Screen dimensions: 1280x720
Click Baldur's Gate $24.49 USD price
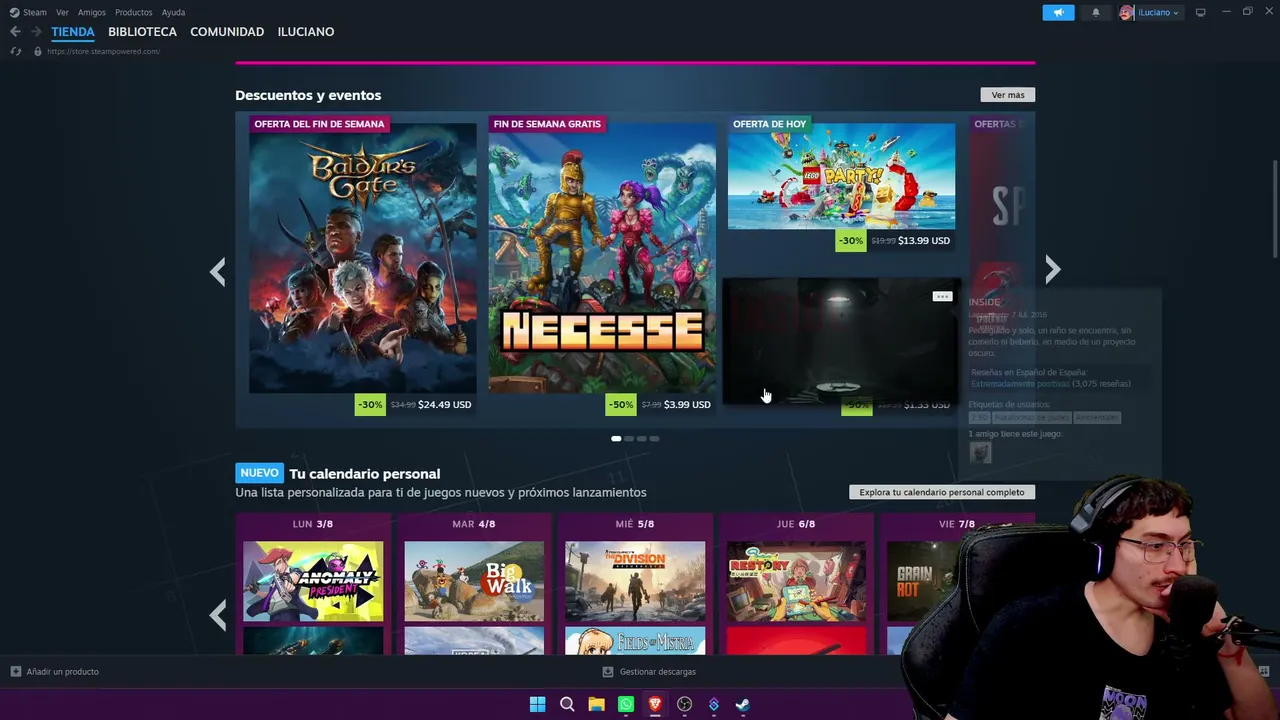click(x=444, y=405)
